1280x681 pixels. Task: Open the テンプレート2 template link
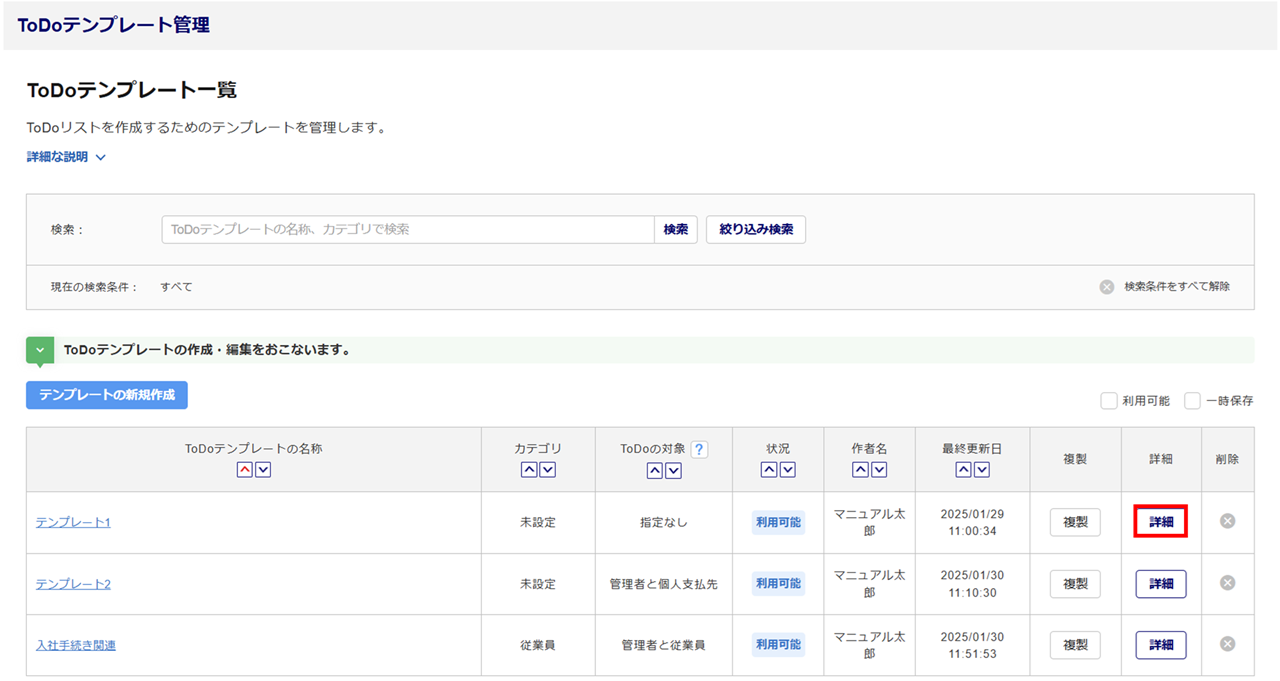[73, 584]
